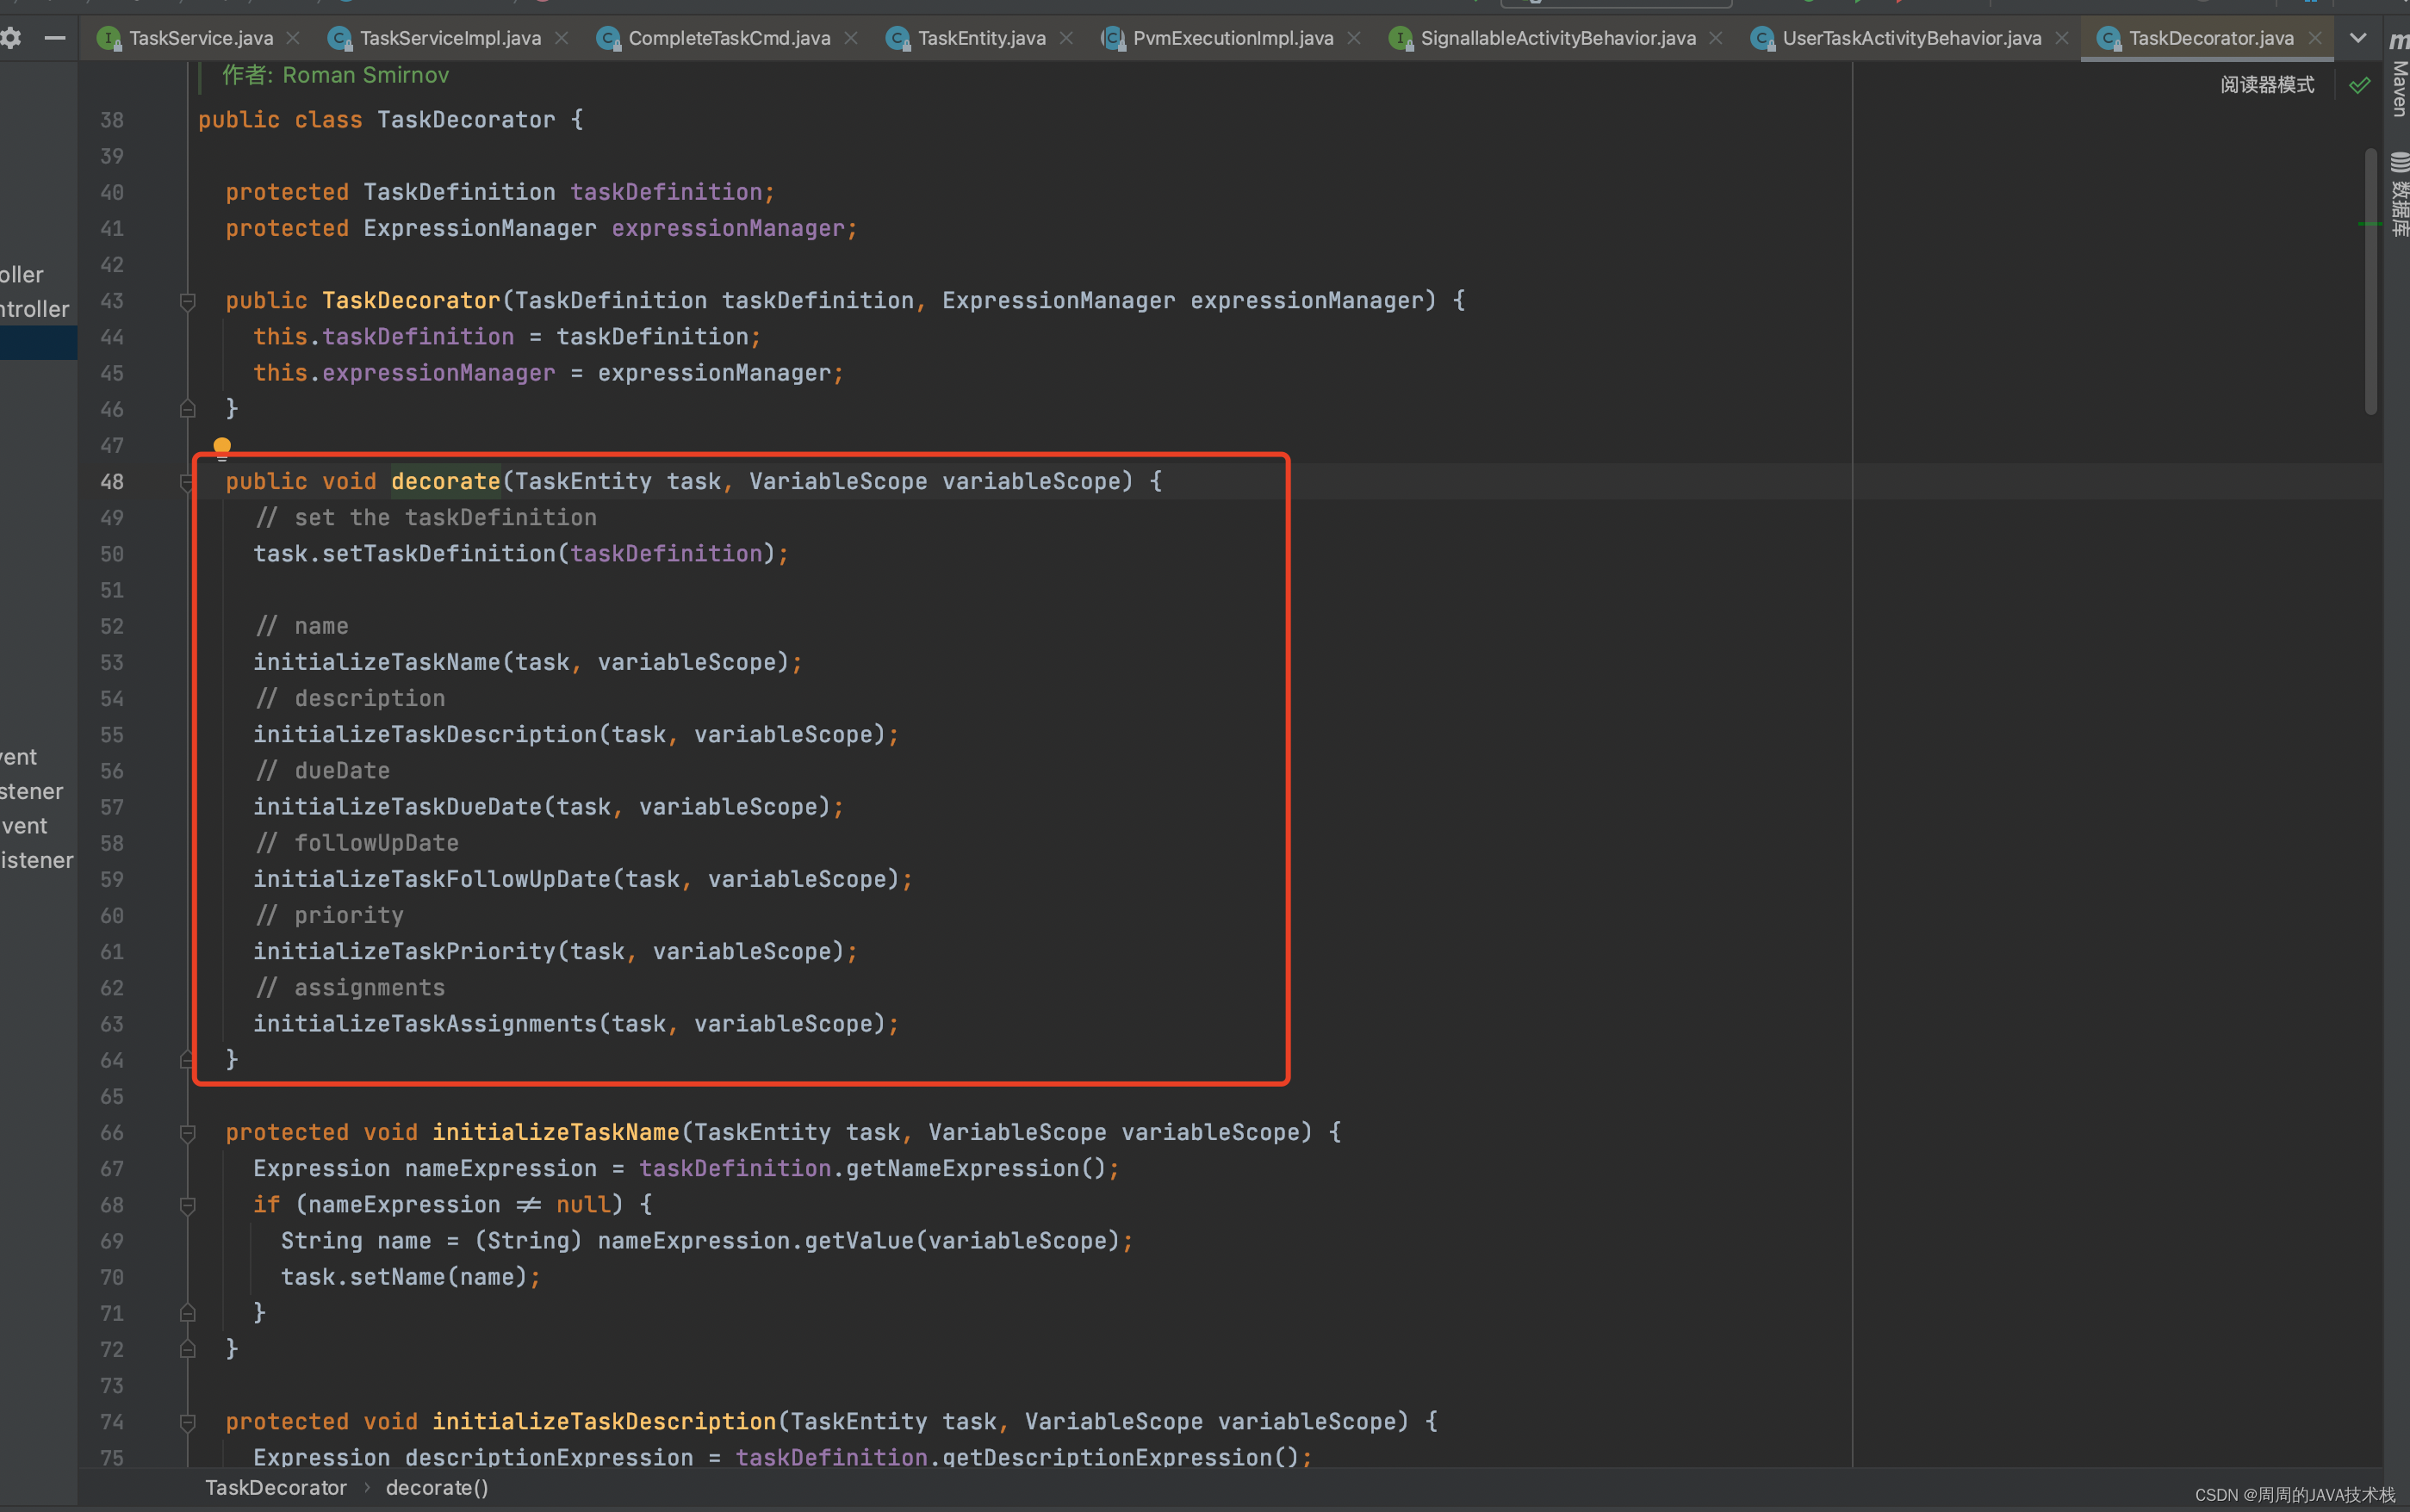Click decorate() breadcrumb item
The width and height of the screenshot is (2410, 1512).
click(x=437, y=1488)
